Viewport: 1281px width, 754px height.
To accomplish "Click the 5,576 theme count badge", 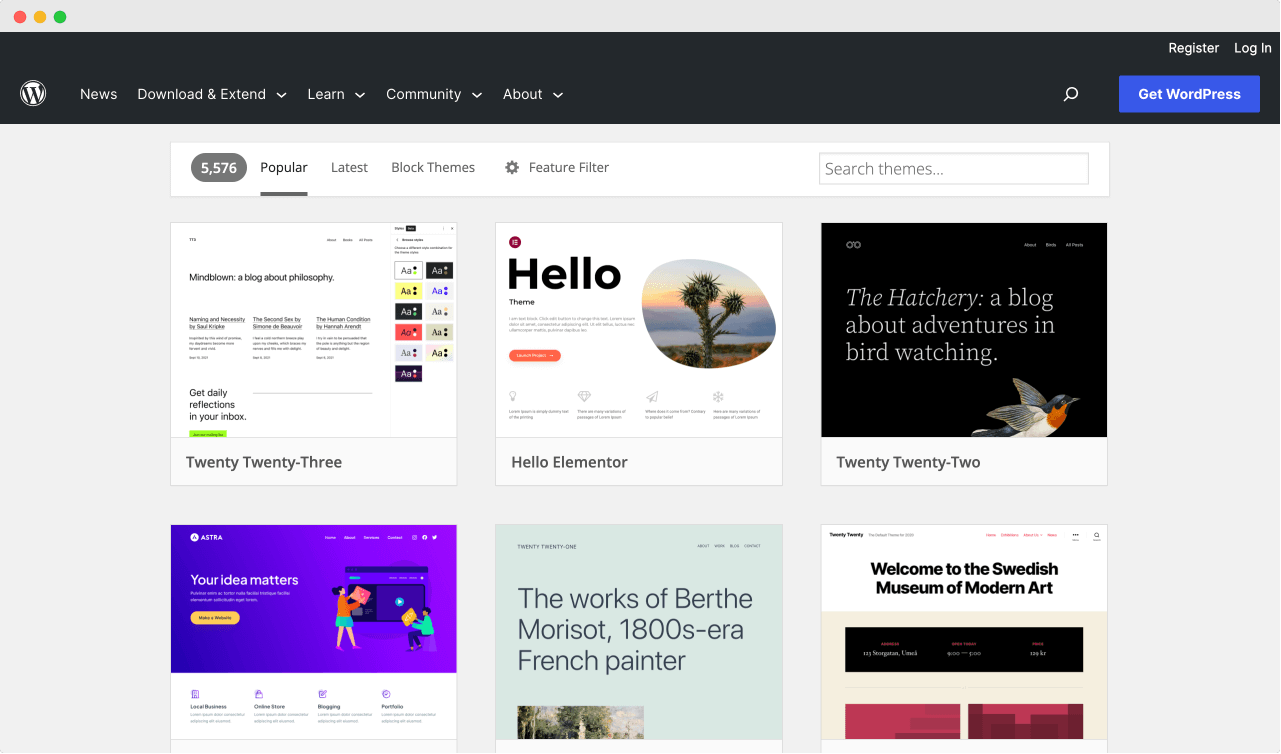I will tap(219, 168).
